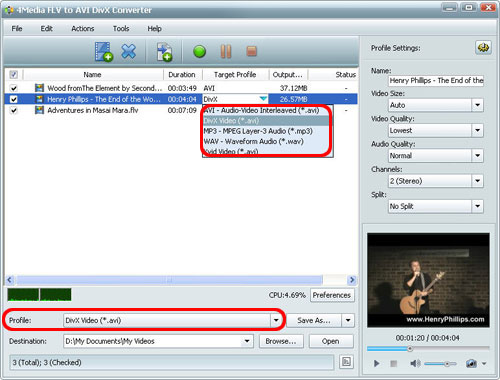Click the file icon for Adventures in Masai Mara
This screenshot has height=380, width=500.
coord(39,110)
